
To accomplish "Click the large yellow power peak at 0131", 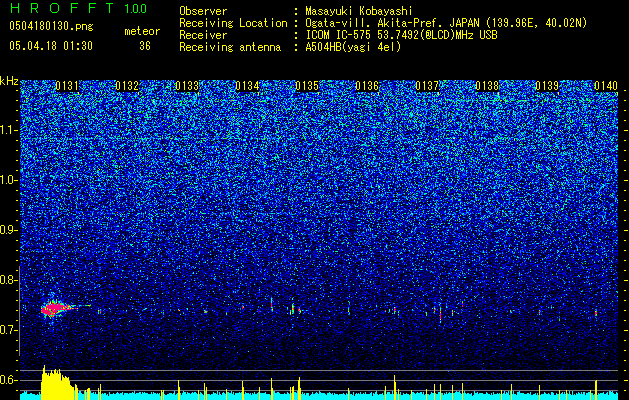I will click(x=56, y=382).
